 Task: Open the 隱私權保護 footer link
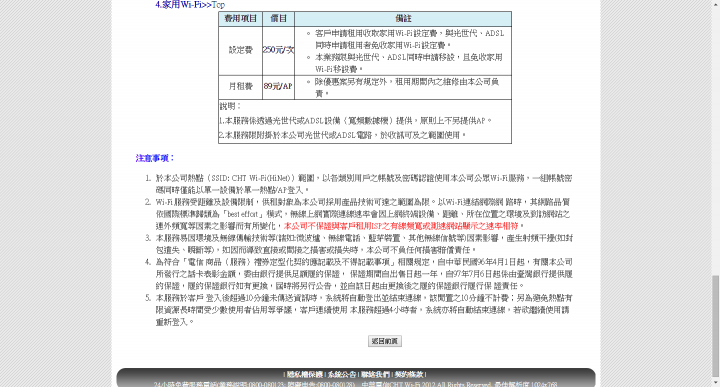click(305, 375)
